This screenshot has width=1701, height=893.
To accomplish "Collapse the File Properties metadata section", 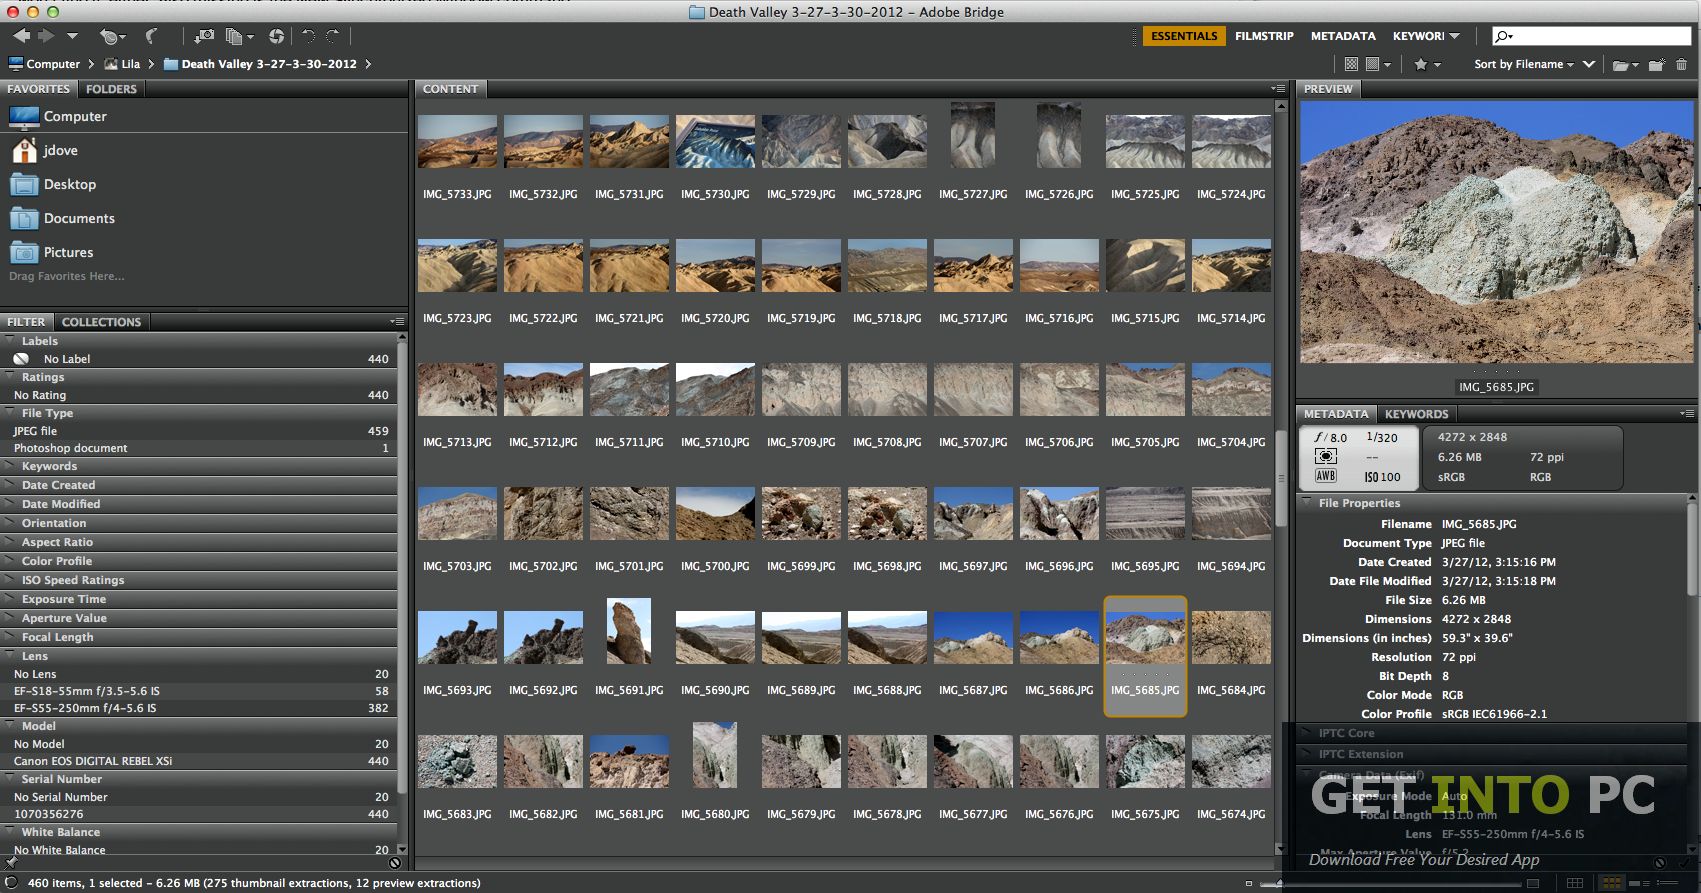I will [1306, 503].
